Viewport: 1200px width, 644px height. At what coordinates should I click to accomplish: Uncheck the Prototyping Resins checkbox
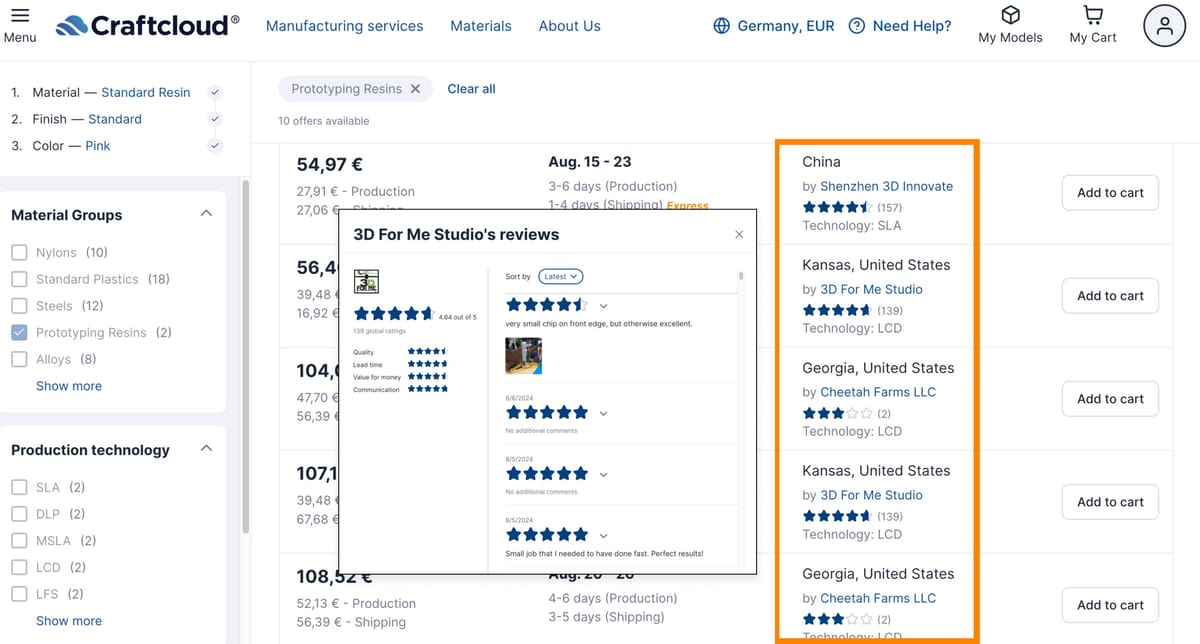pos(19,333)
